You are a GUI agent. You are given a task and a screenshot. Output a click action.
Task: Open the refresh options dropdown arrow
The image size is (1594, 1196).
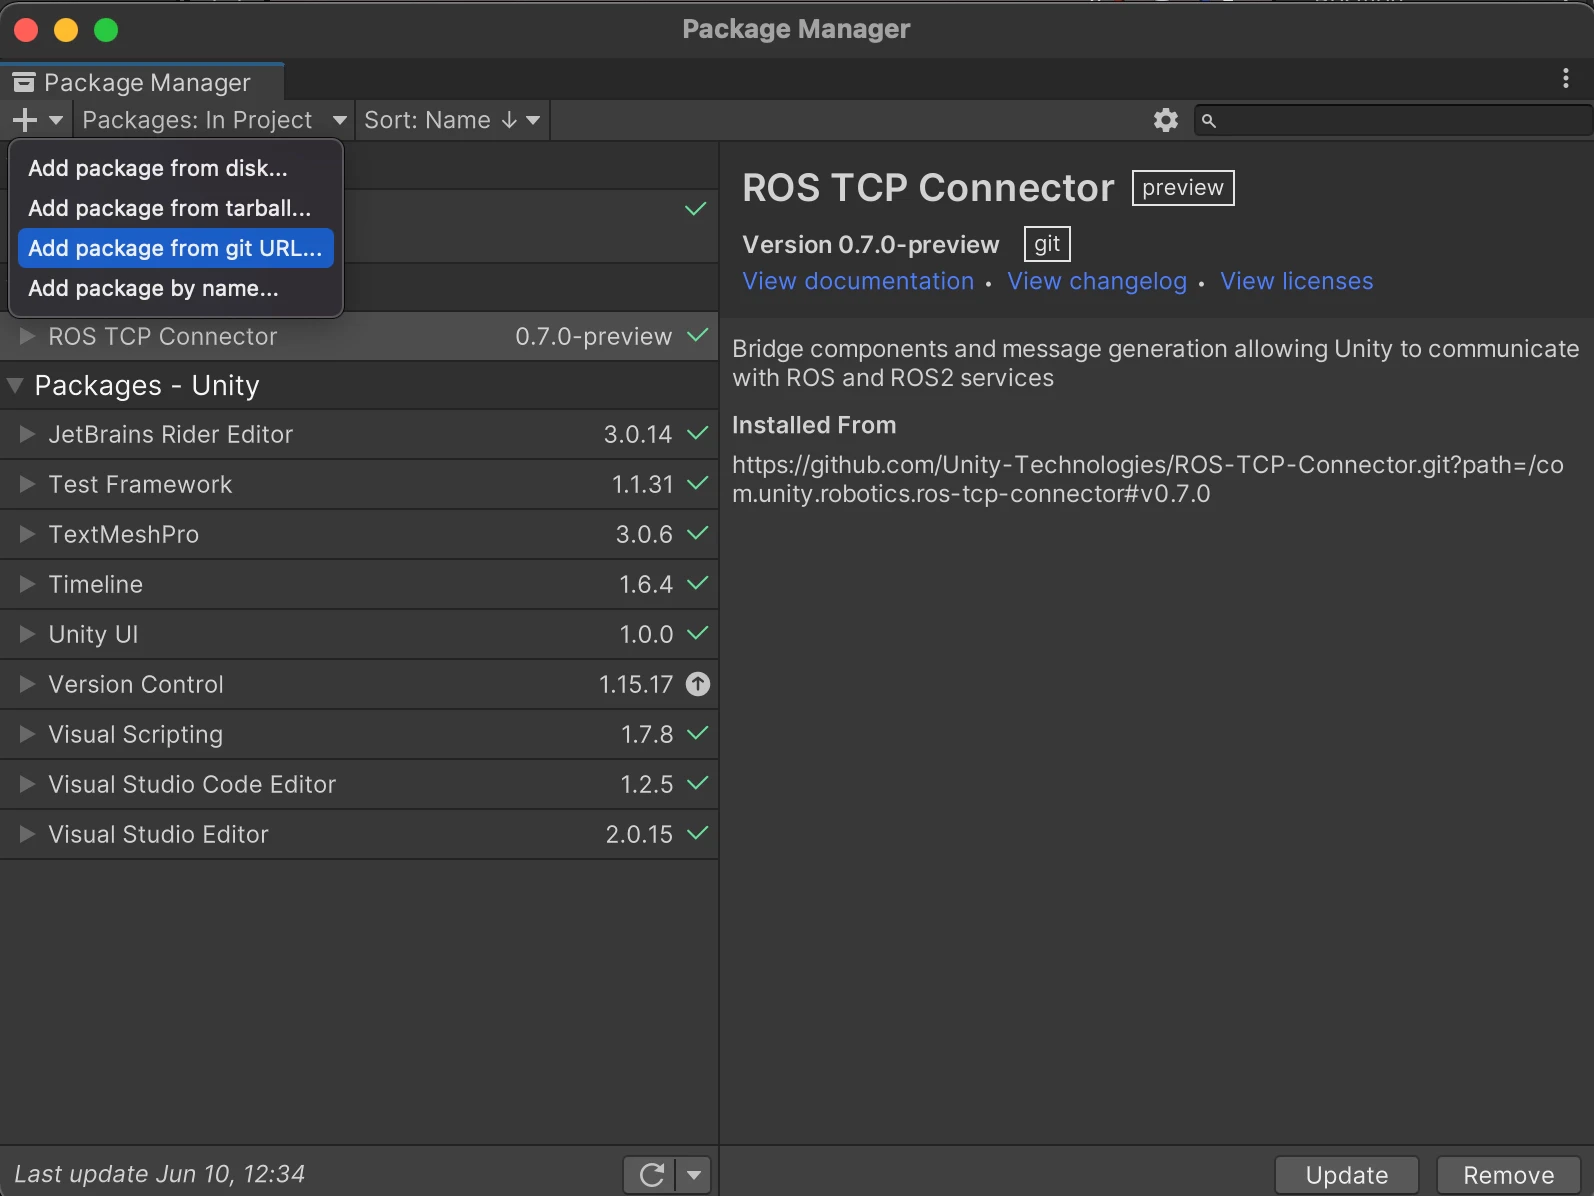coord(694,1175)
